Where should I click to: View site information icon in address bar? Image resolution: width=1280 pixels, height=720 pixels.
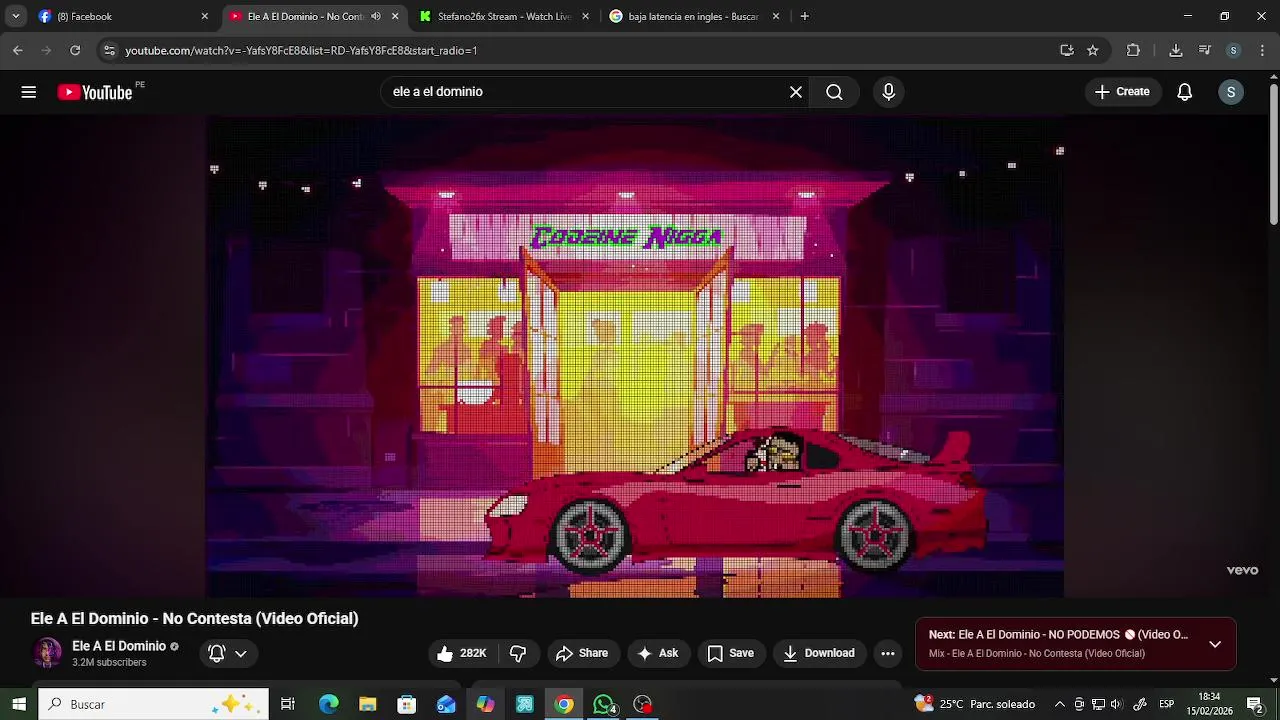[110, 50]
